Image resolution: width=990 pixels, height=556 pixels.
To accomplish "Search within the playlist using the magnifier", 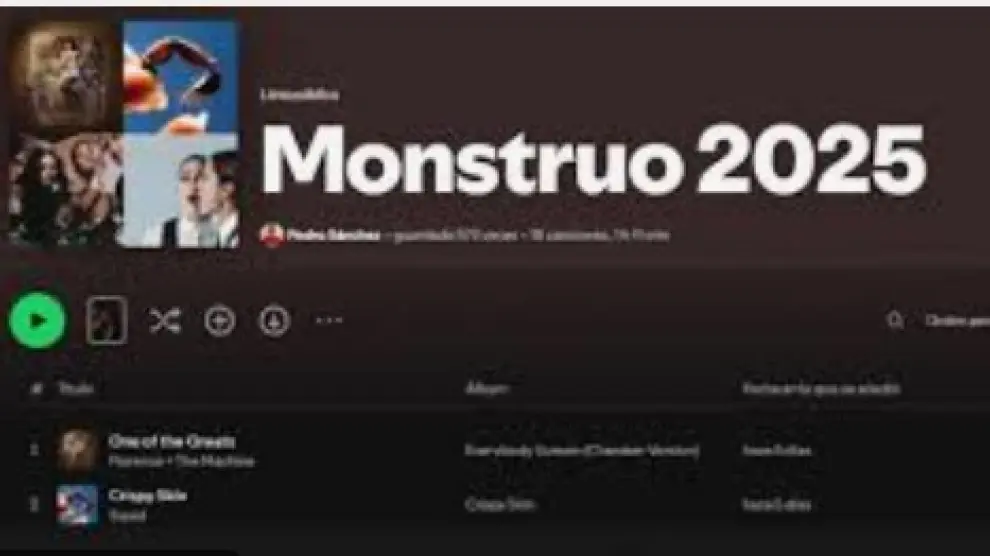I will 895,321.
